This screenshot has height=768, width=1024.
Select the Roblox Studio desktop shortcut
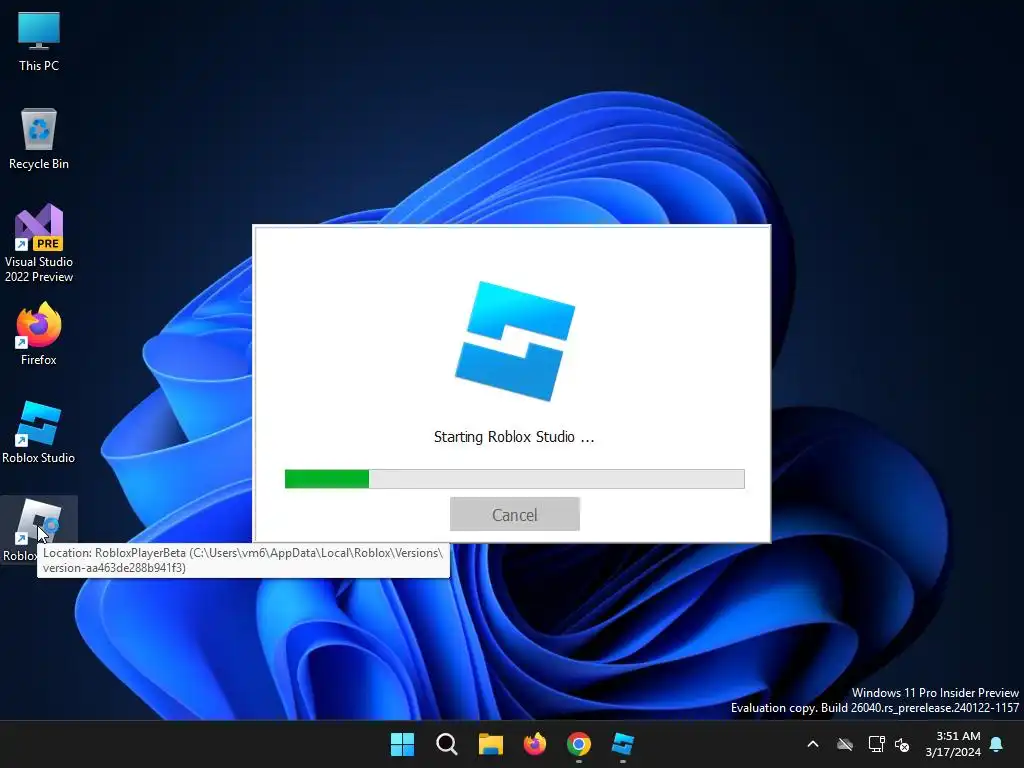point(39,432)
